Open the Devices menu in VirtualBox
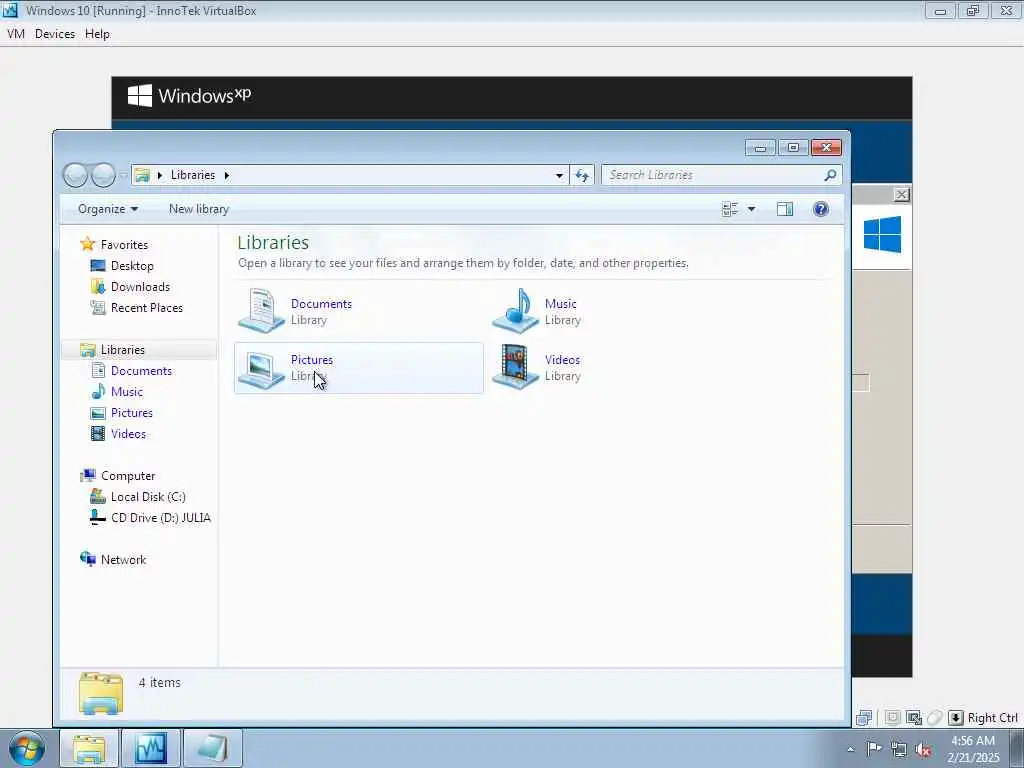The width and height of the screenshot is (1024, 768). click(x=55, y=34)
